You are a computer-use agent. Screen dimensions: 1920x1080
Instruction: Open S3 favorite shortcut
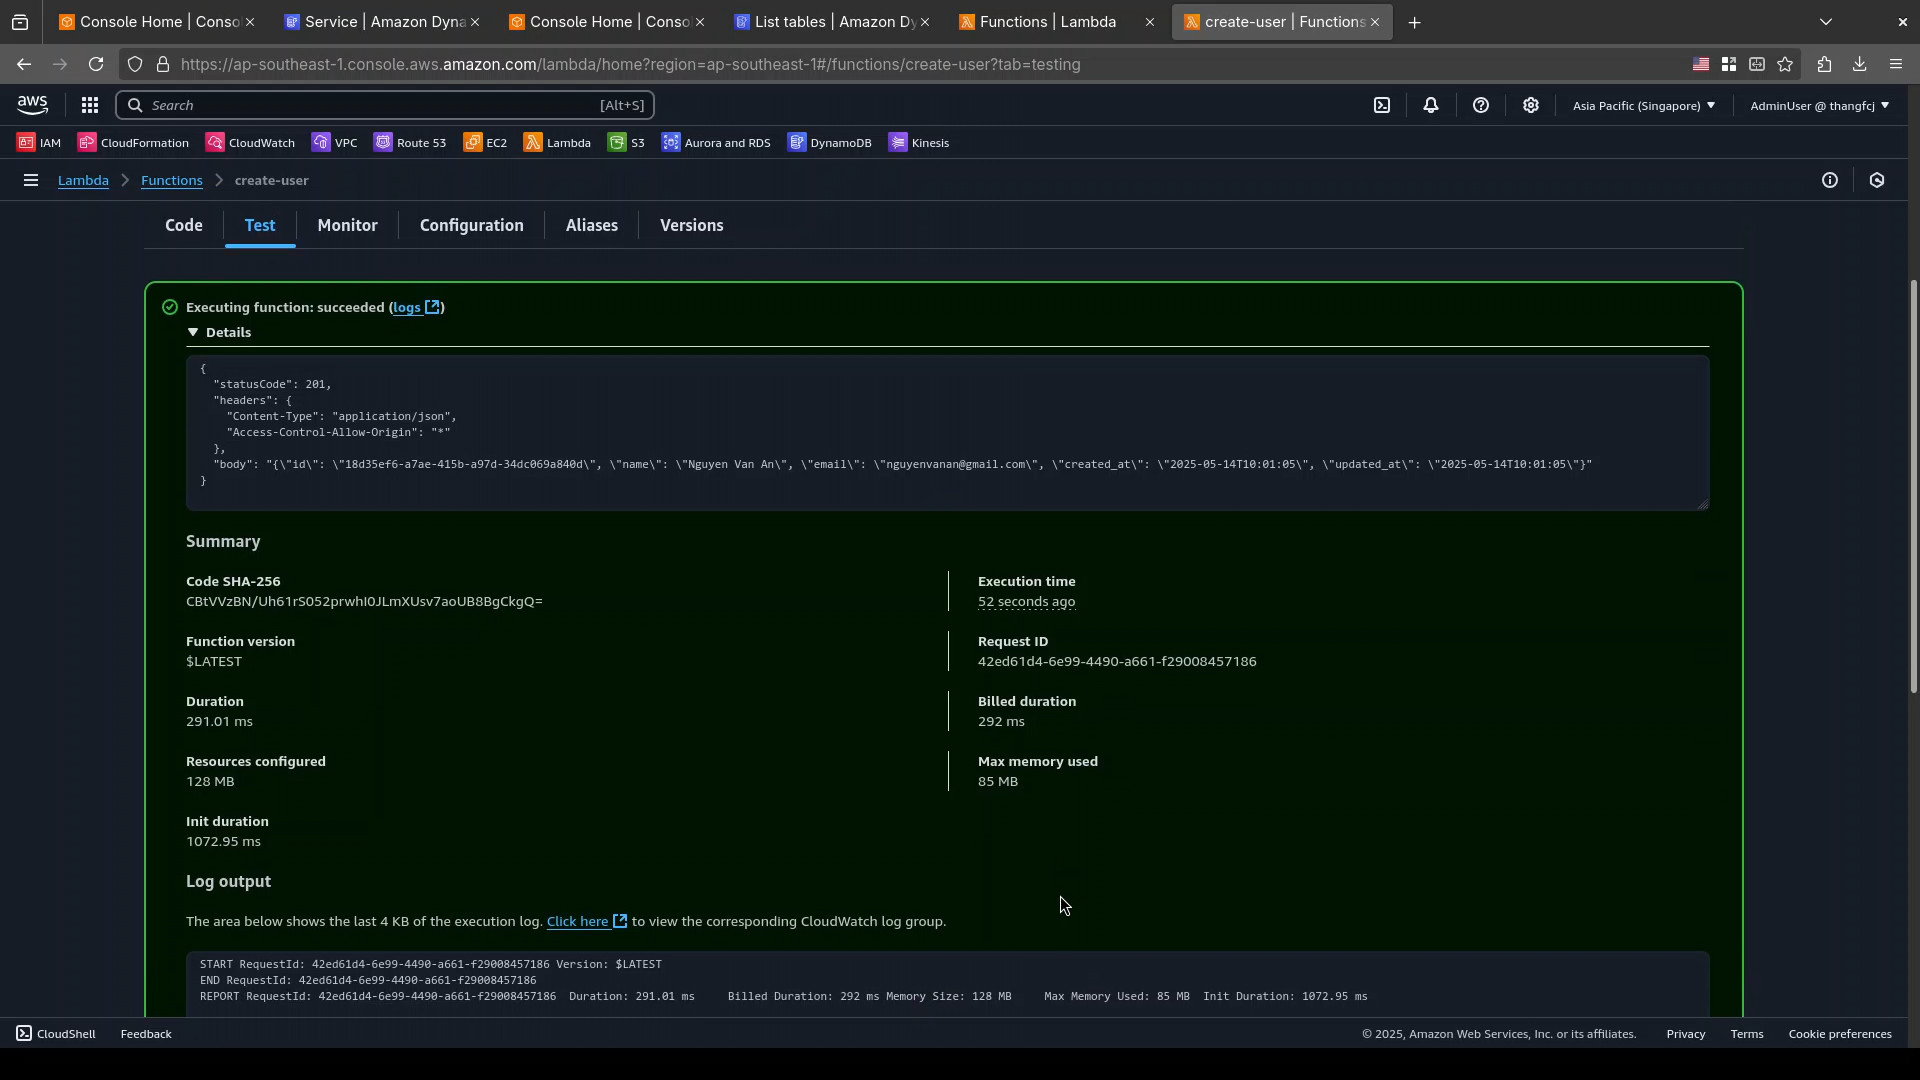pos(627,143)
